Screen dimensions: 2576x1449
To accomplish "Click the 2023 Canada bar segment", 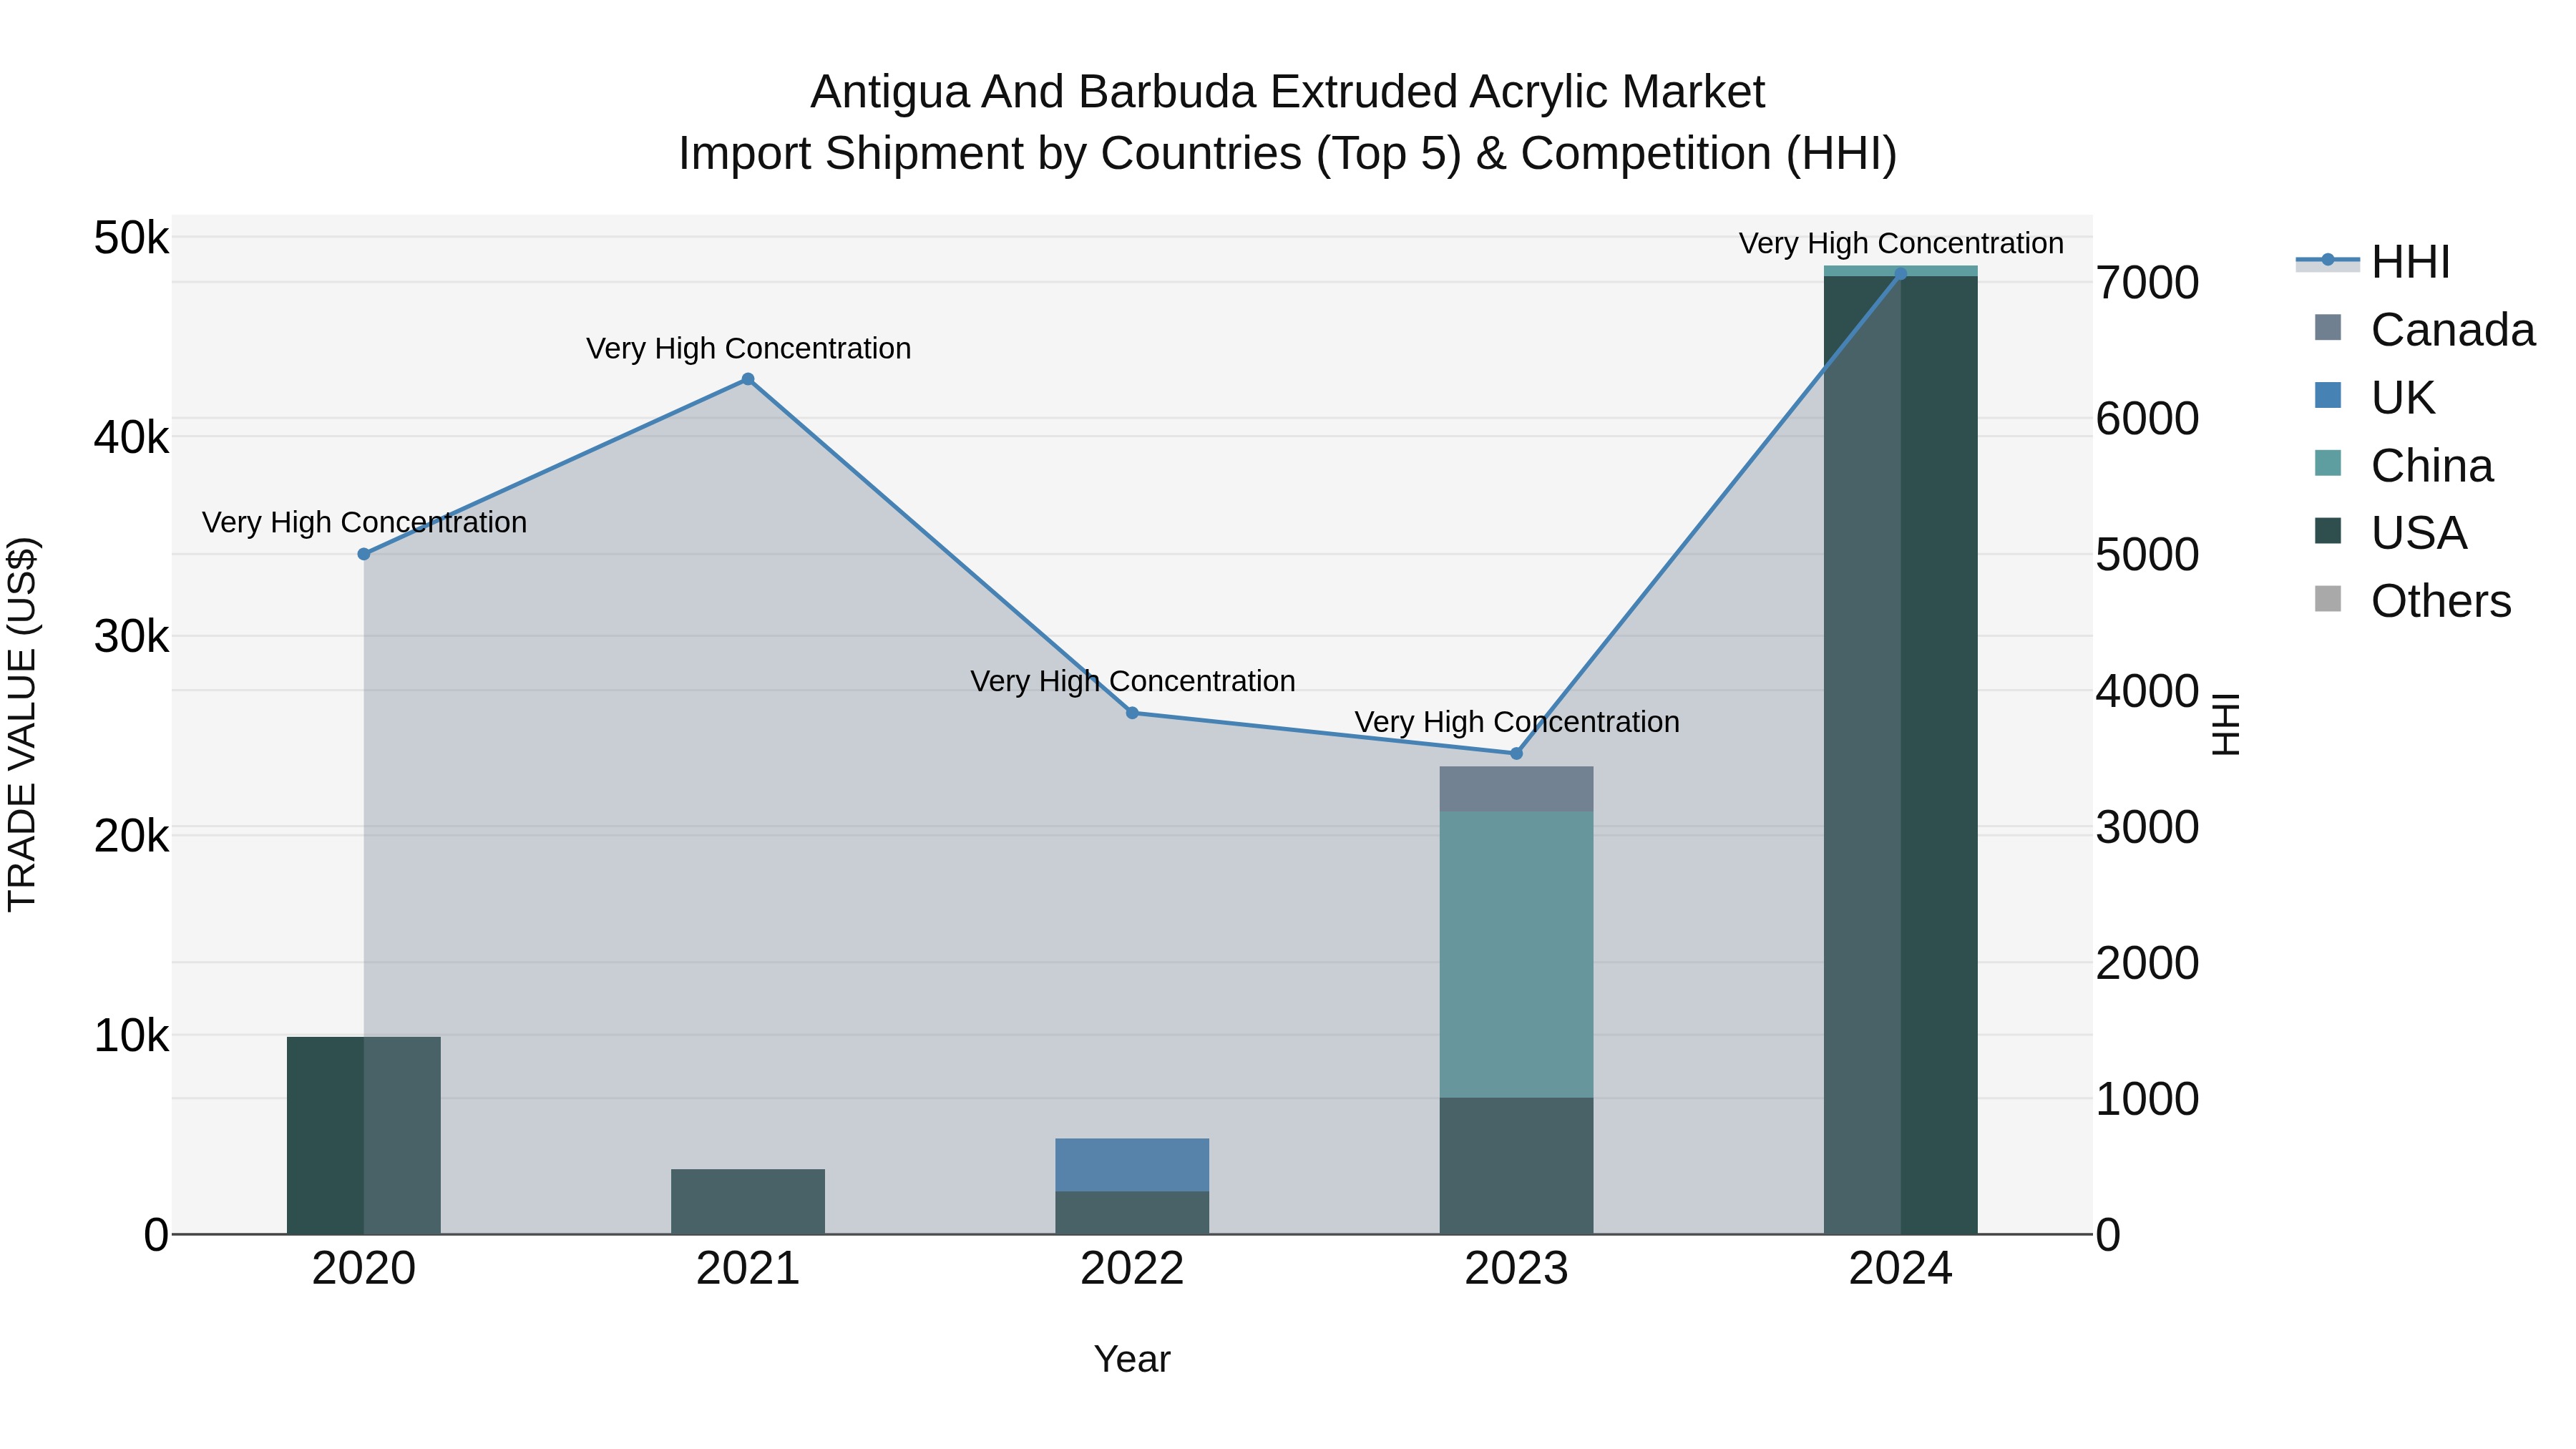I will (1516, 789).
